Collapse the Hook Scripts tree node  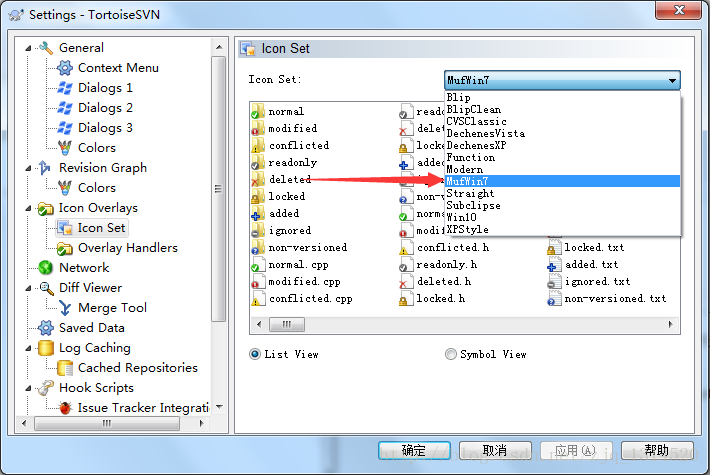(x=28, y=388)
